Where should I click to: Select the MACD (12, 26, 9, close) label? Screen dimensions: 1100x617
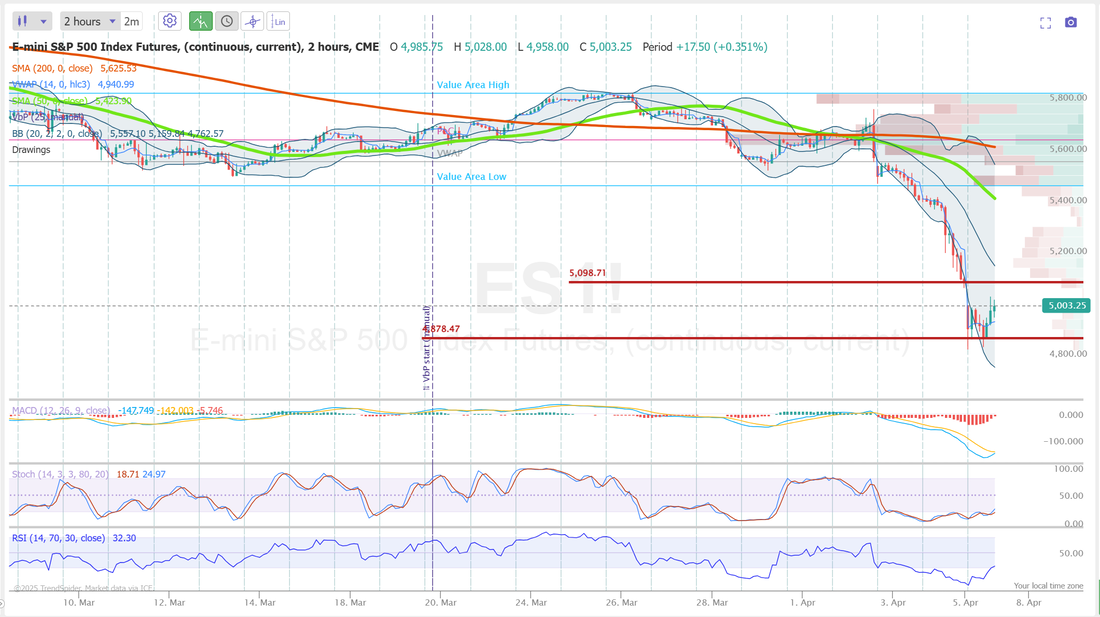point(60,410)
